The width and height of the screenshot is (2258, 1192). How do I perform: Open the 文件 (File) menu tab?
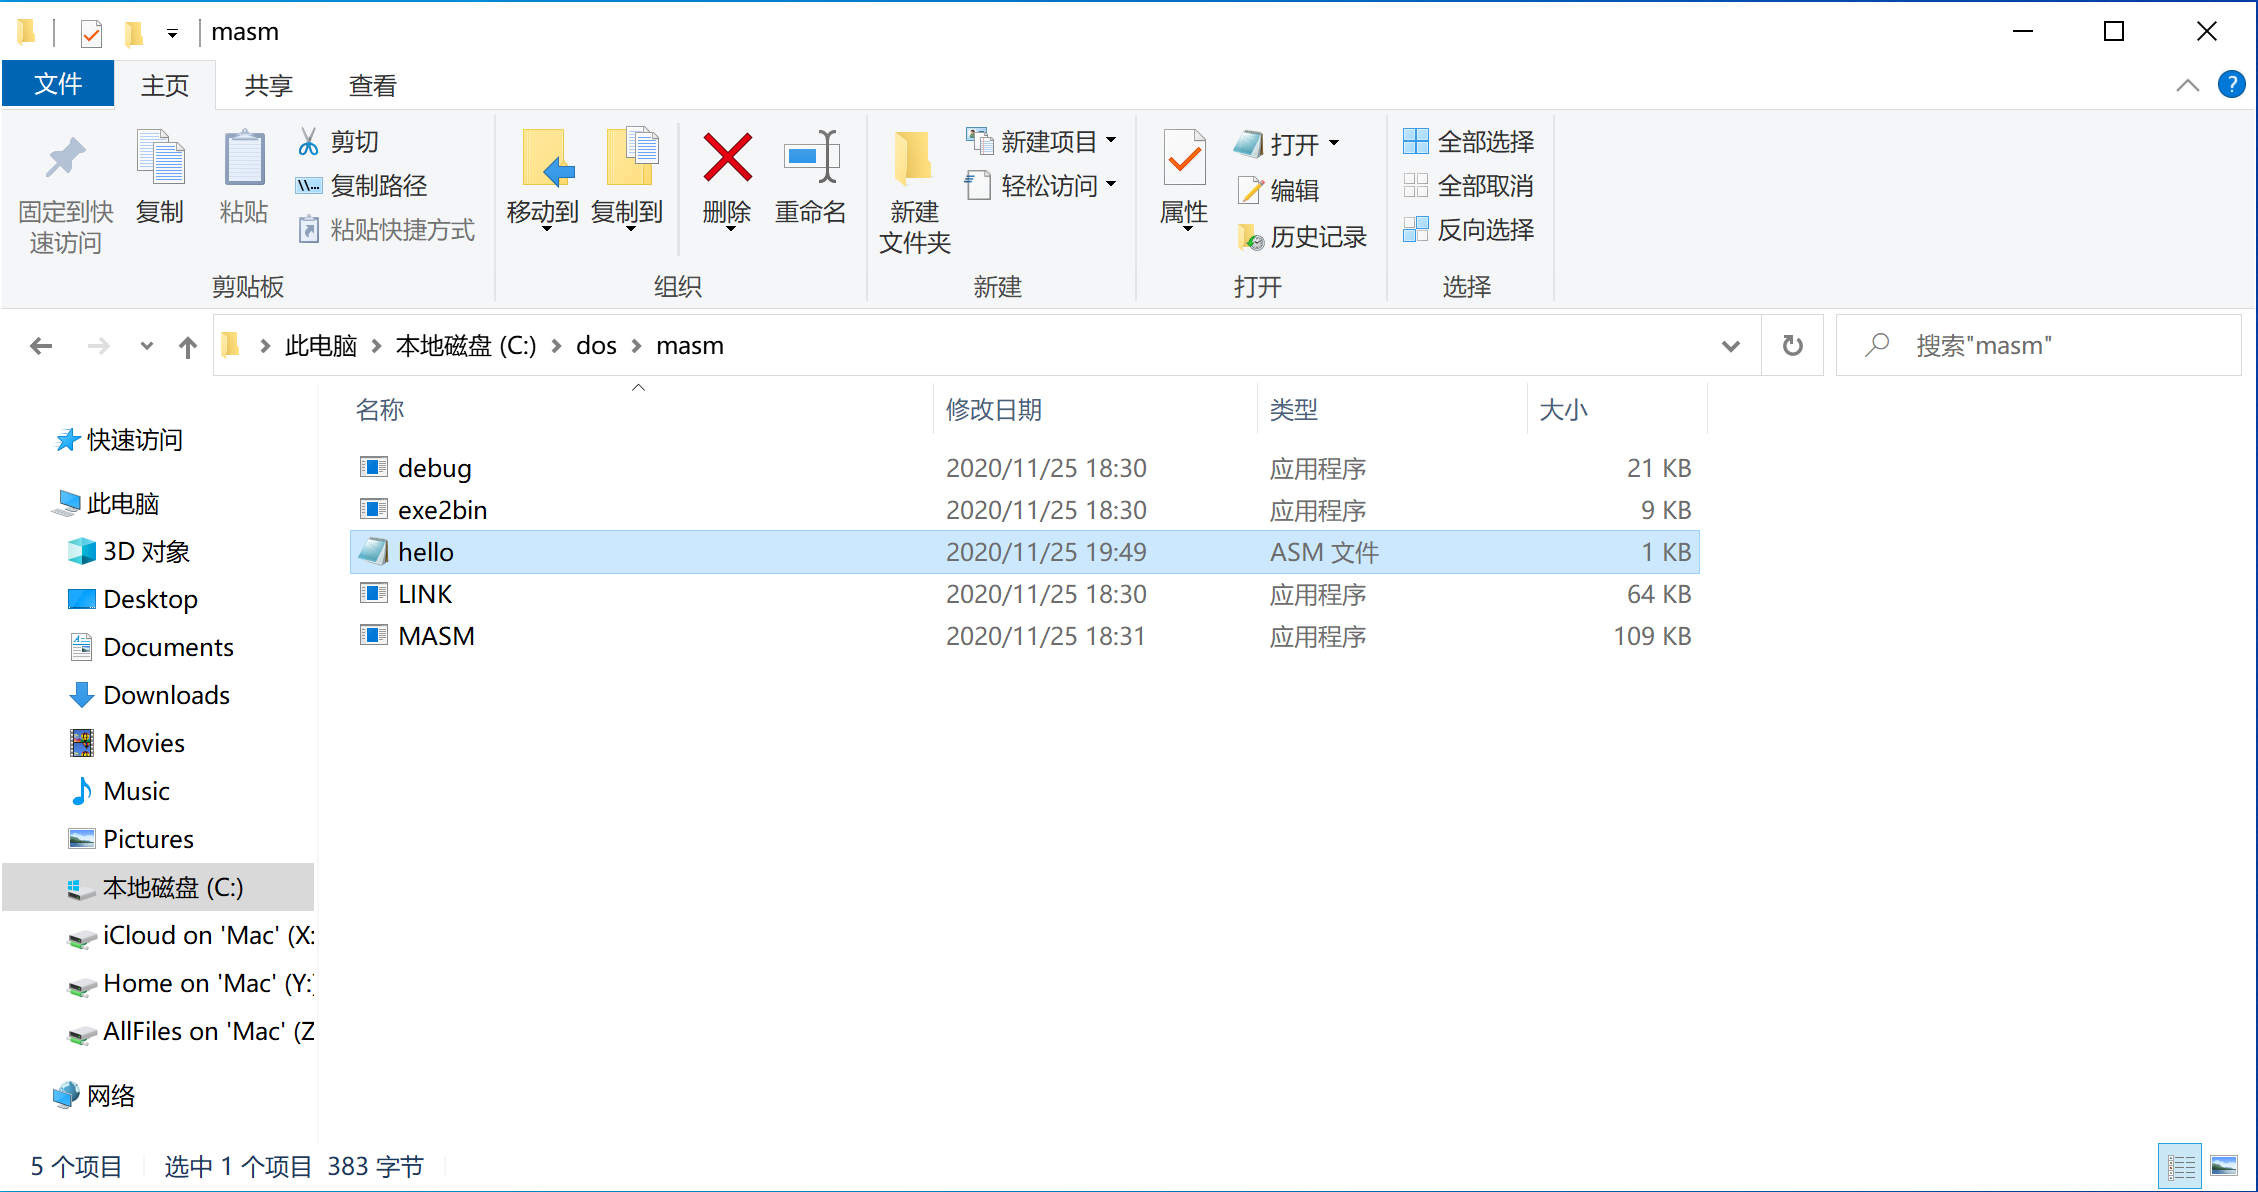[x=57, y=84]
